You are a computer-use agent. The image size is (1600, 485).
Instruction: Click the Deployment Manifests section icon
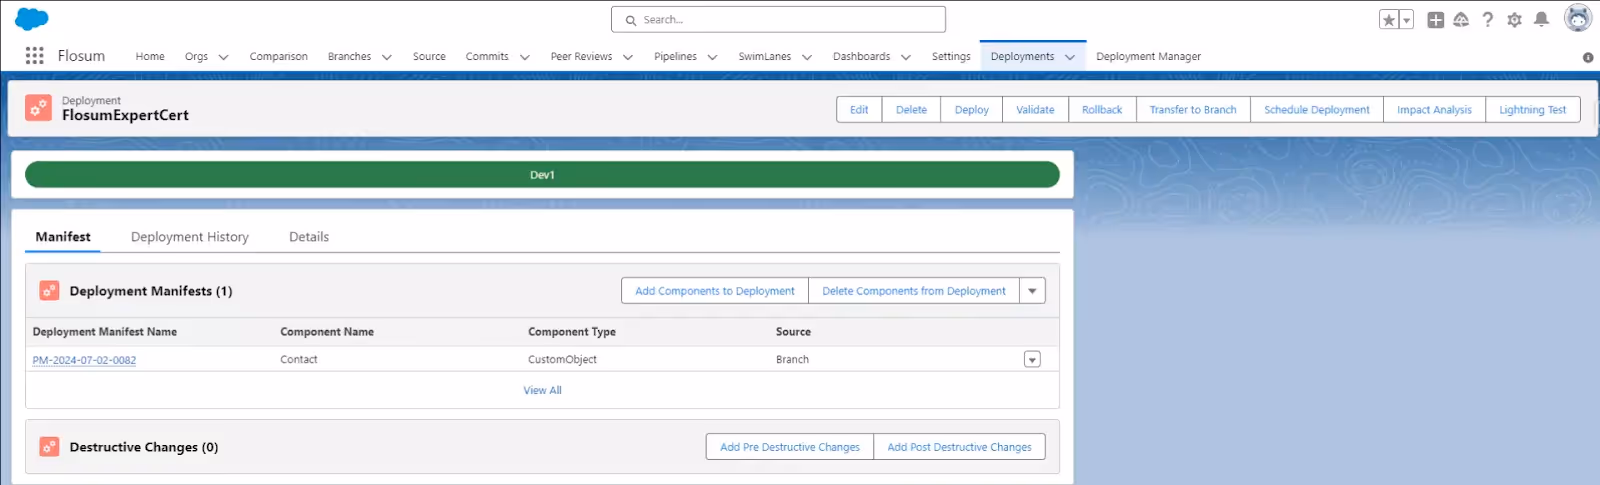click(49, 291)
